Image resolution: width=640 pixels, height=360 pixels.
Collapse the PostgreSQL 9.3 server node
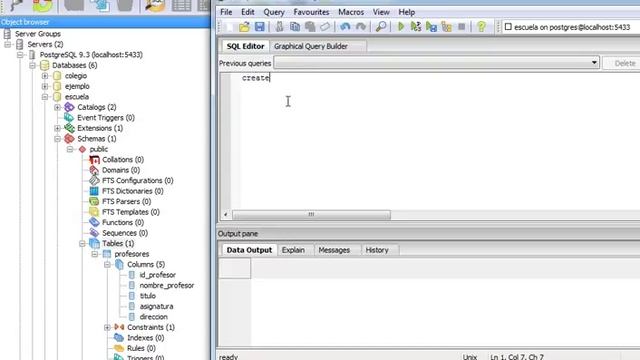20,55
